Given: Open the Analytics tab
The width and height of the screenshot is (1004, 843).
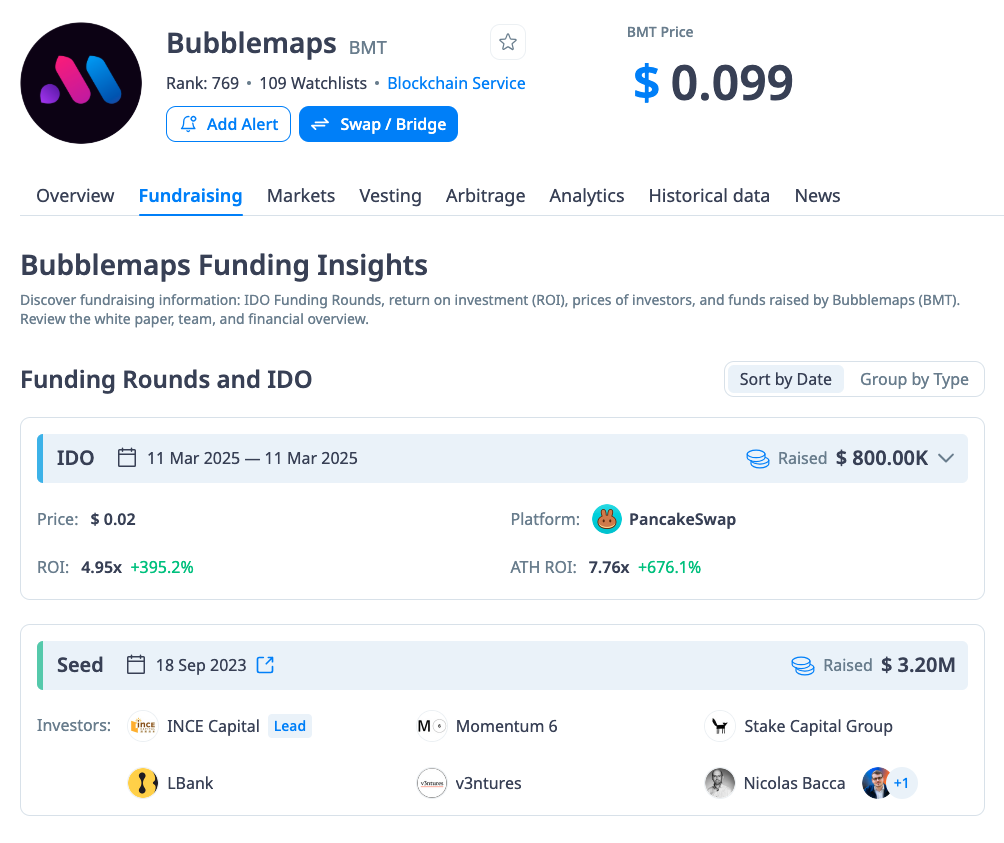Looking at the screenshot, I should coord(586,195).
